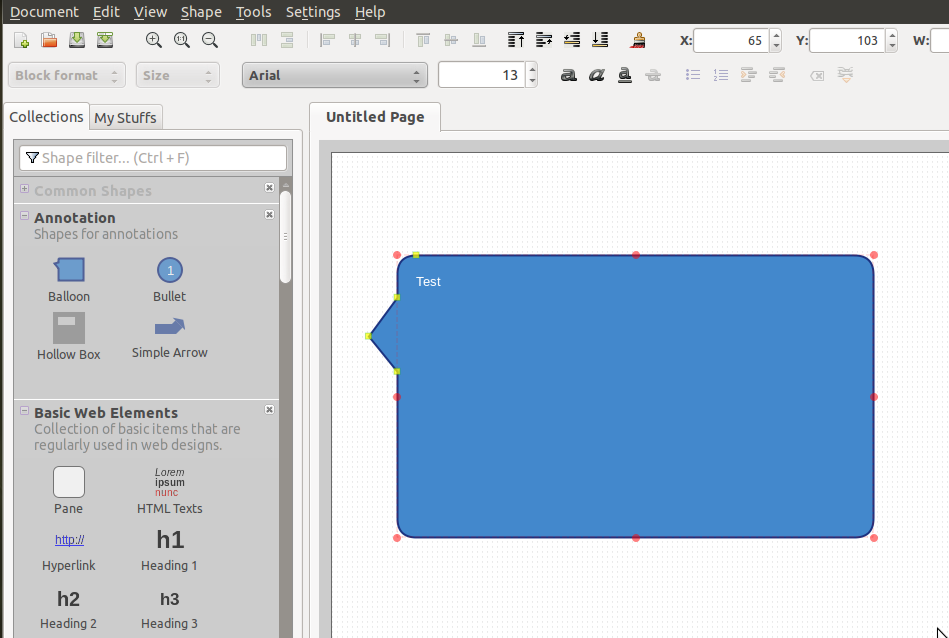Reset zoom to actual size 1:1
This screenshot has width=949, height=638.
pos(182,40)
